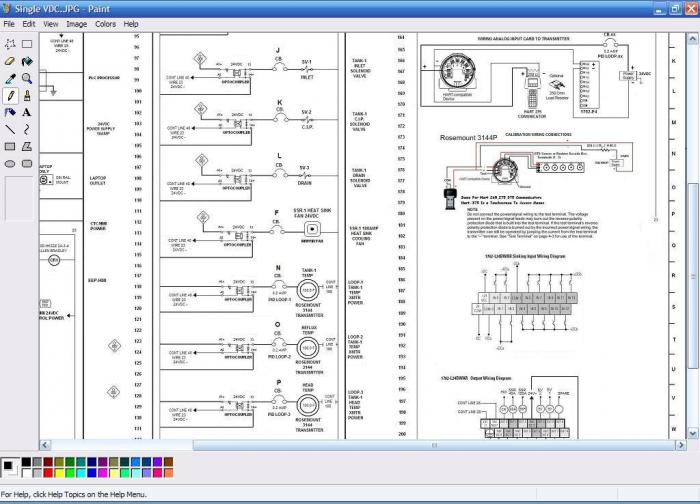Open the File menu

9,24
